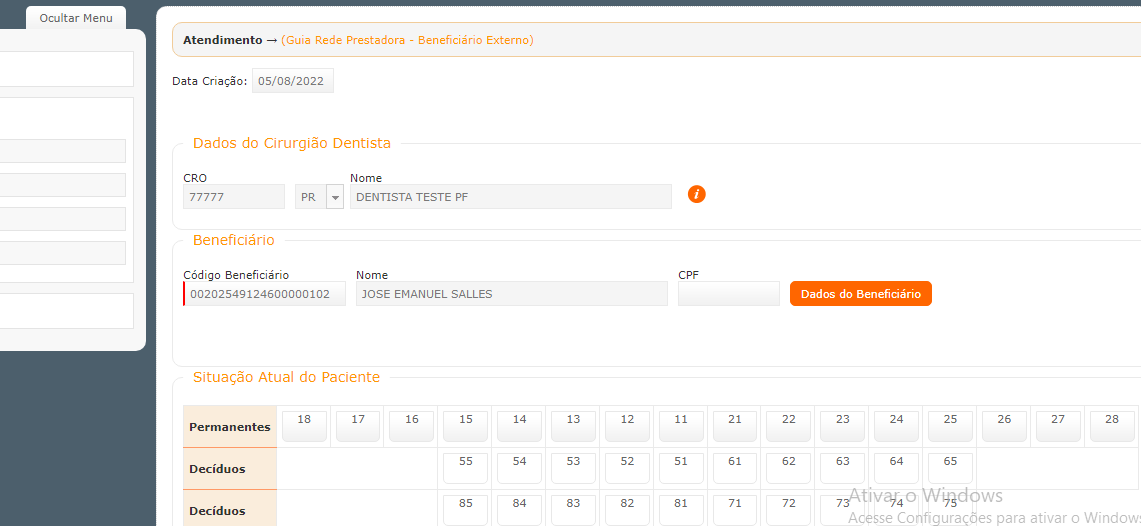Select deciduous tooth 85

pyautogui.click(x=466, y=510)
